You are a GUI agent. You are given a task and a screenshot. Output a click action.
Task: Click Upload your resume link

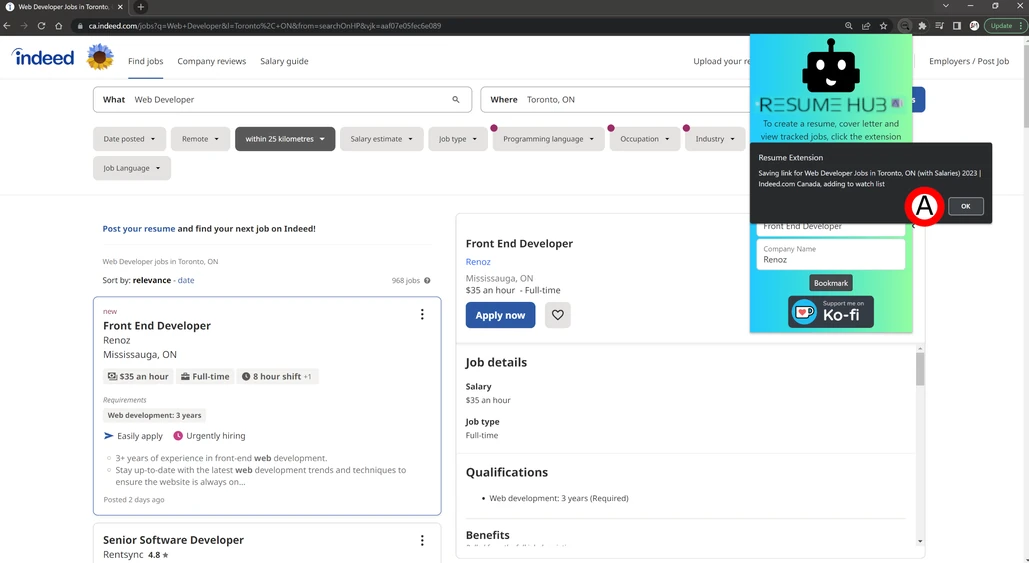point(721,61)
